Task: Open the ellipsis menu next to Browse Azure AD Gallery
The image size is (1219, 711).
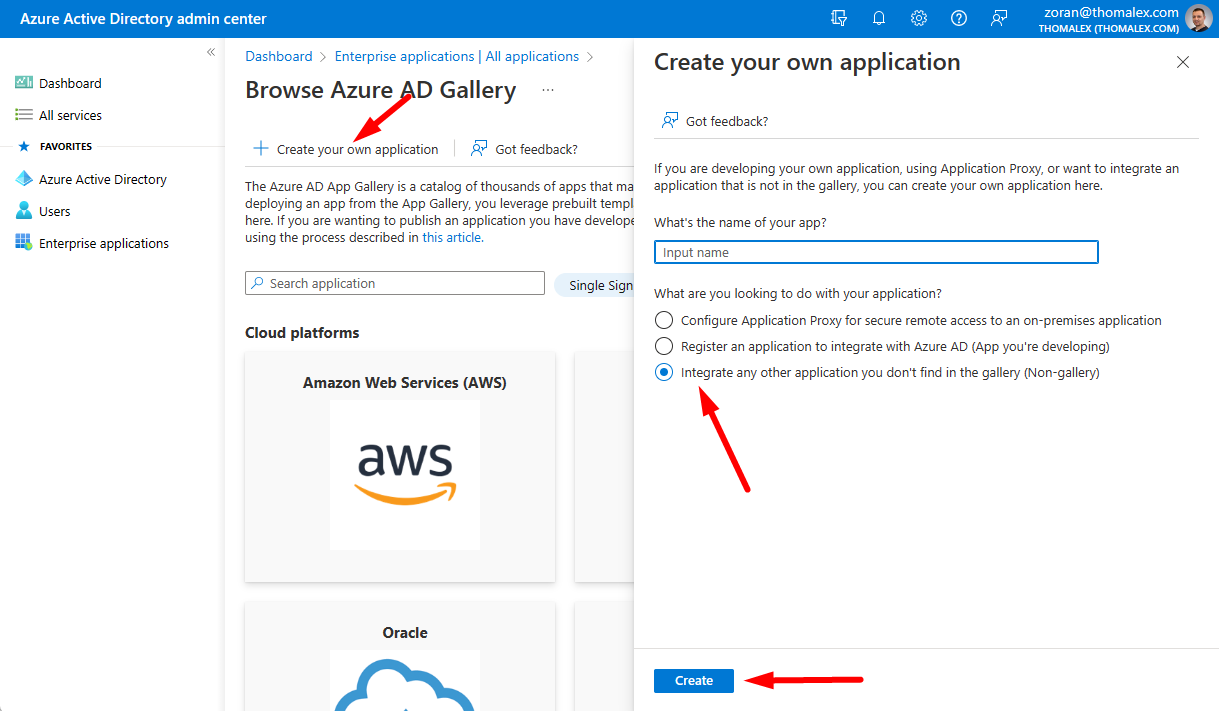Action: [548, 90]
